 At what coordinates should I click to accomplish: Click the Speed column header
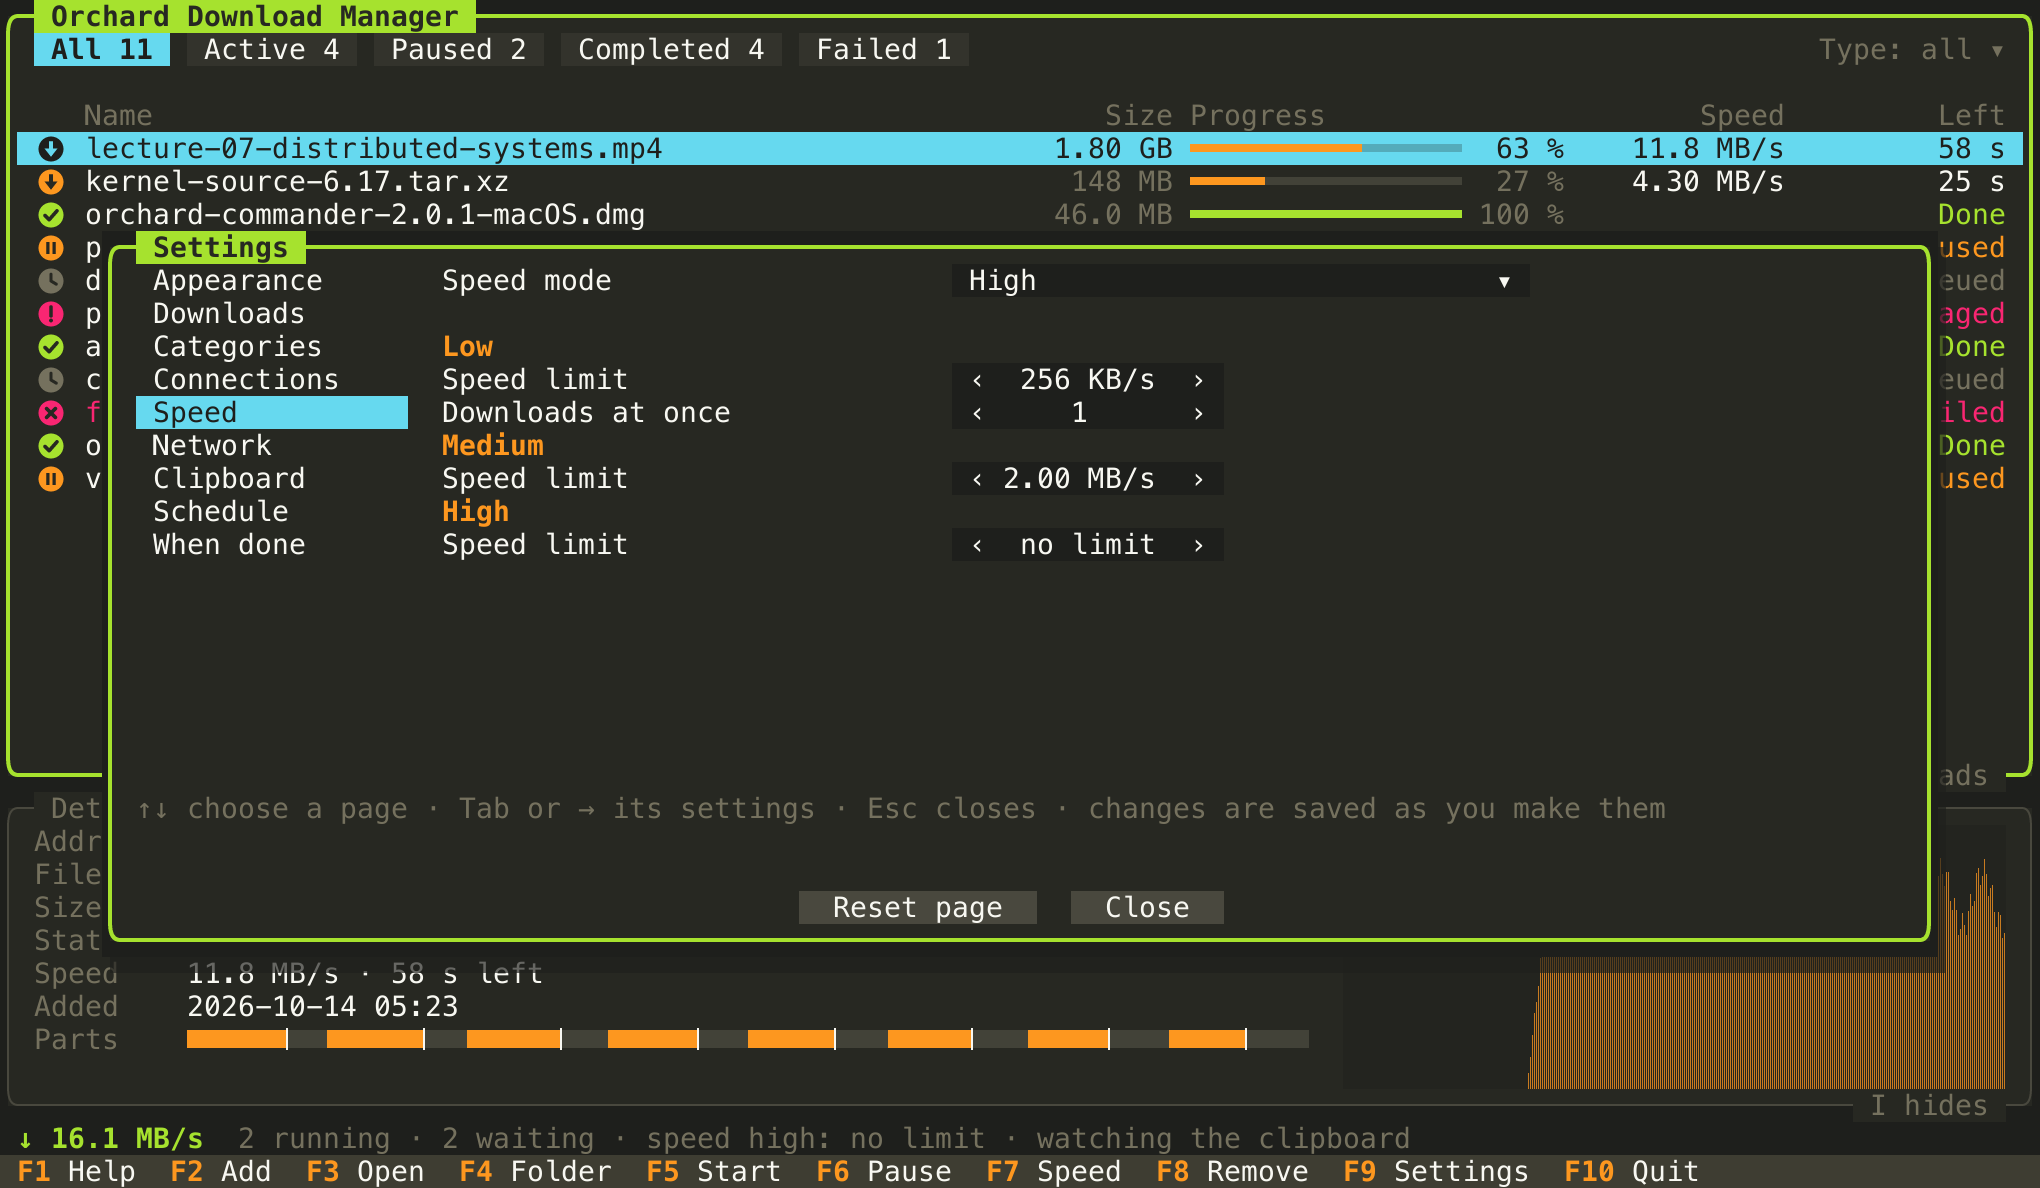[1742, 116]
